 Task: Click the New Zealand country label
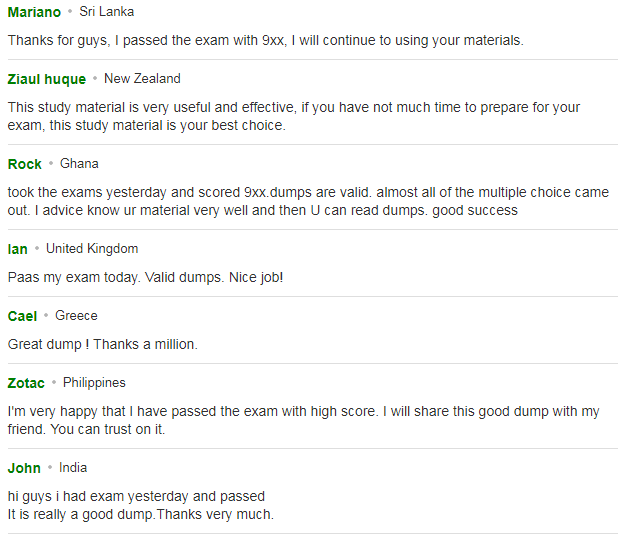click(x=142, y=79)
